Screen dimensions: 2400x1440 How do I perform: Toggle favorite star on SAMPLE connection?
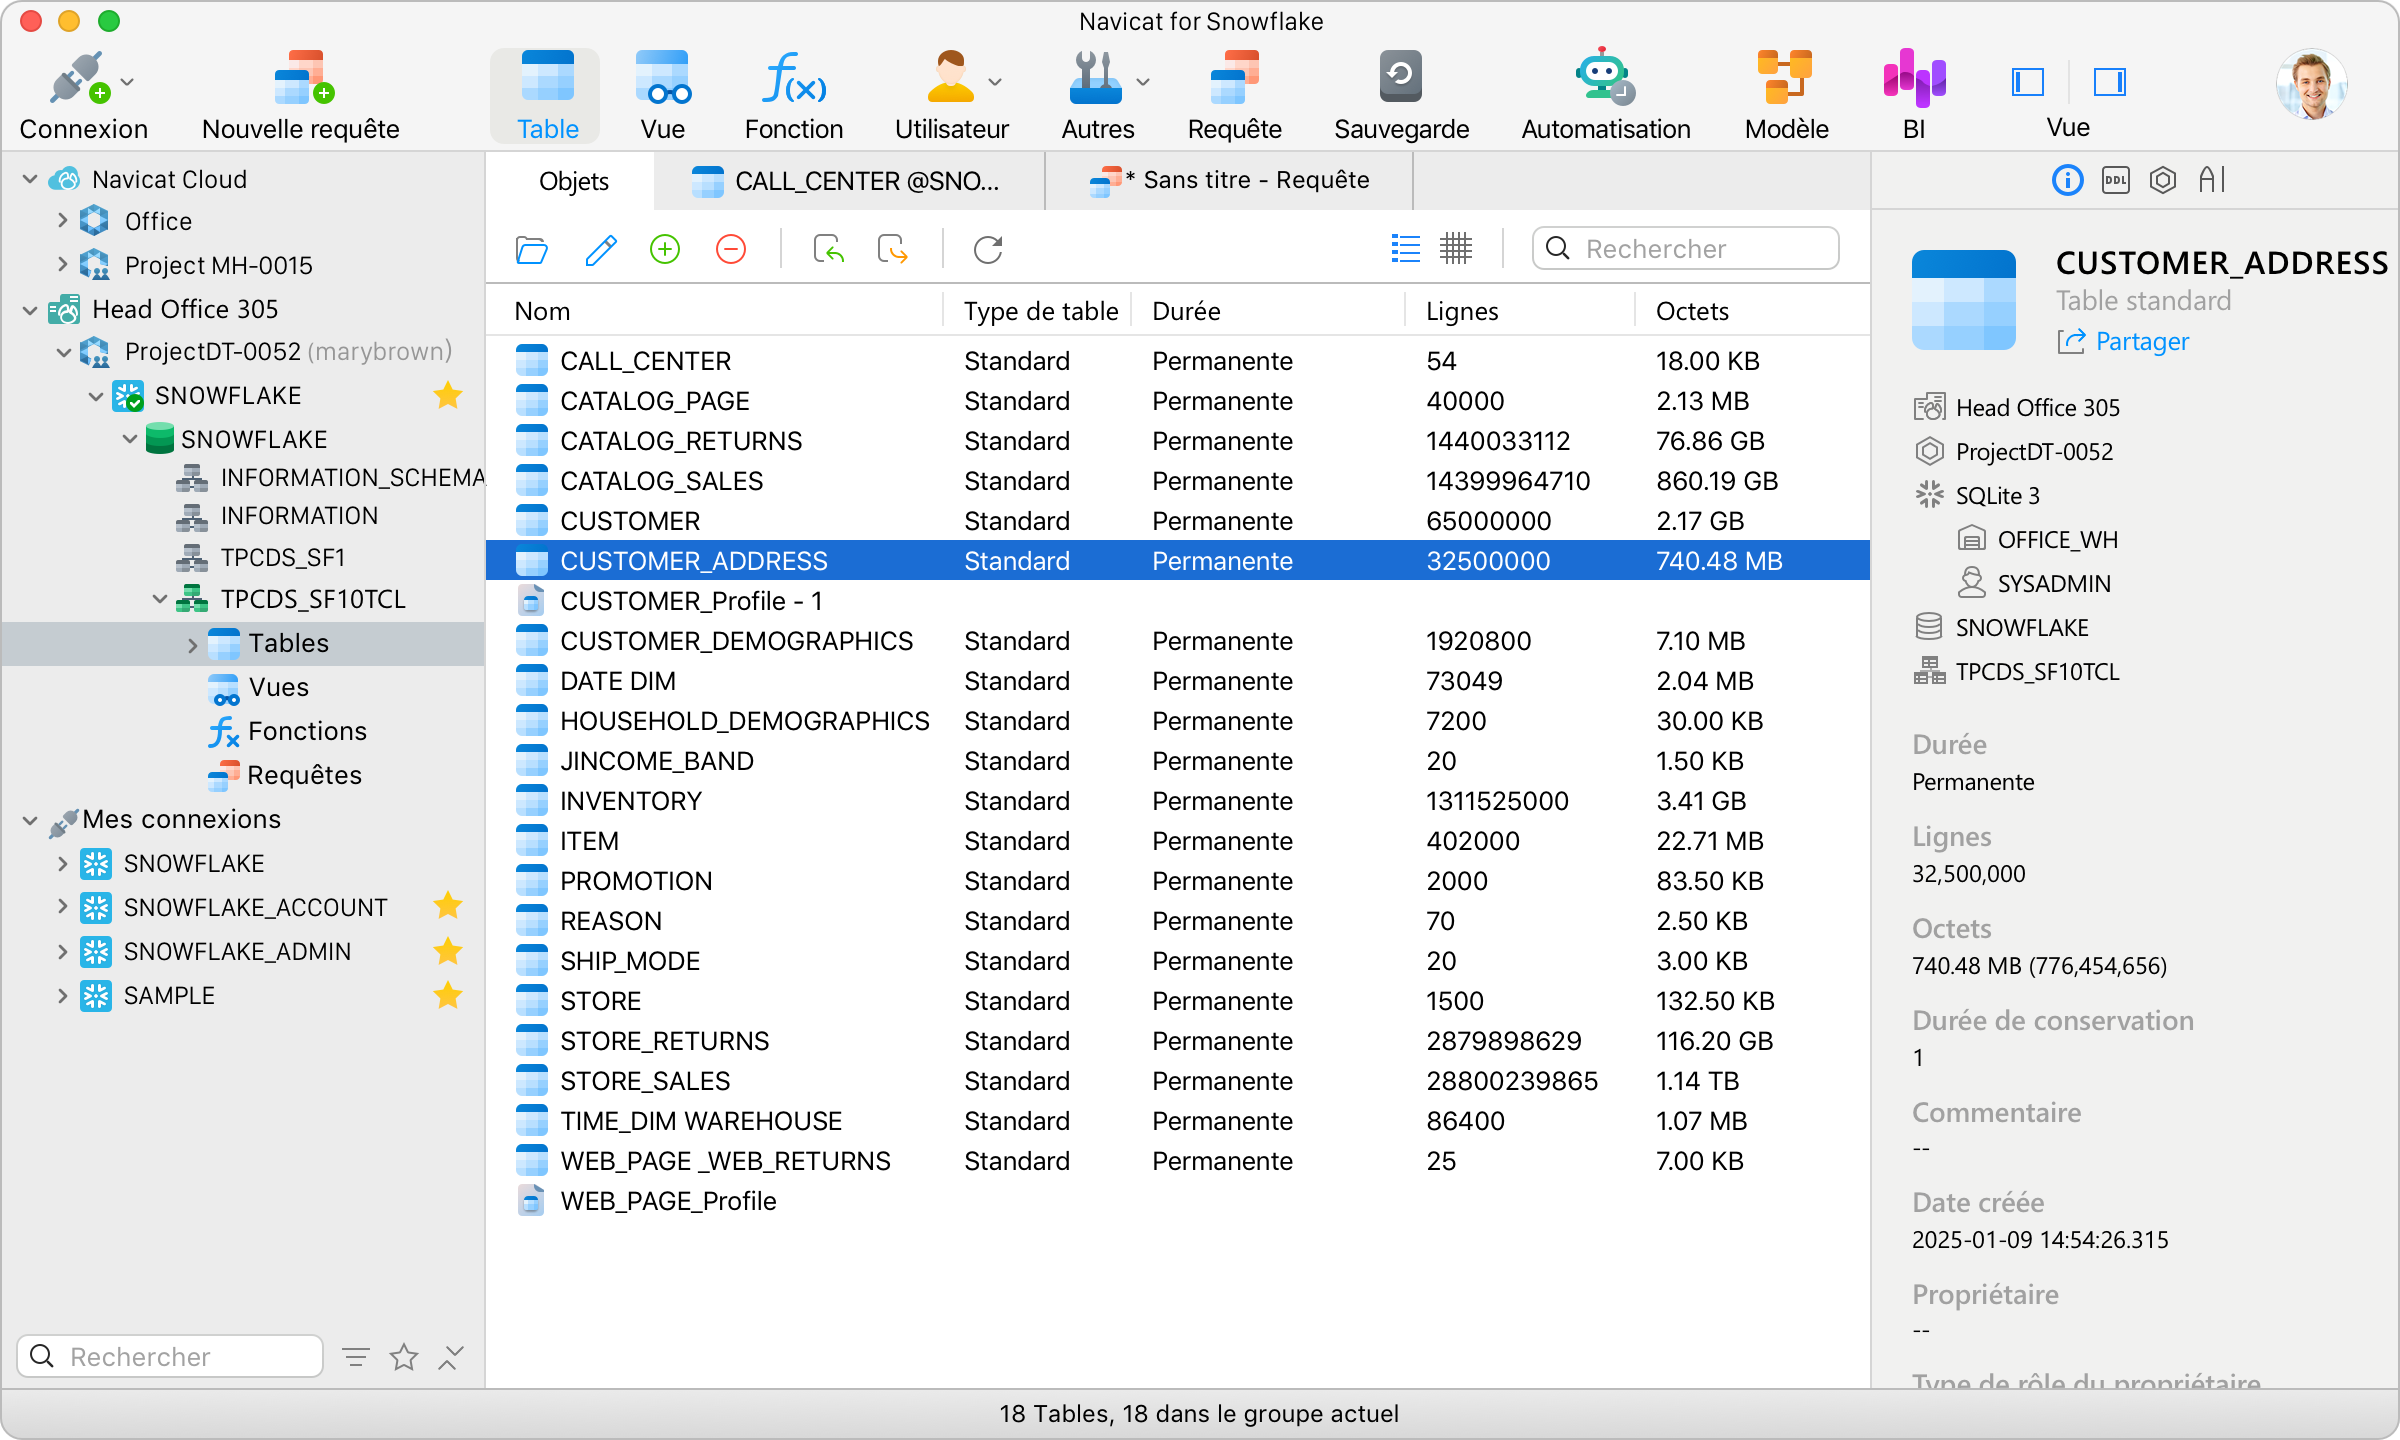(448, 994)
